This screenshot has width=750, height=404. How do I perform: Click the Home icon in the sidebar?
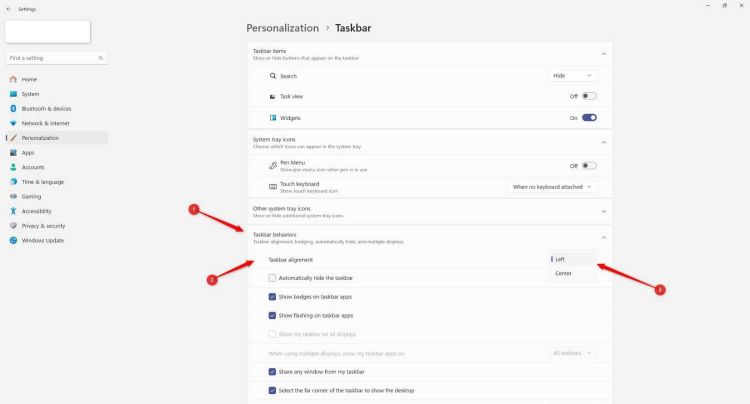point(13,79)
